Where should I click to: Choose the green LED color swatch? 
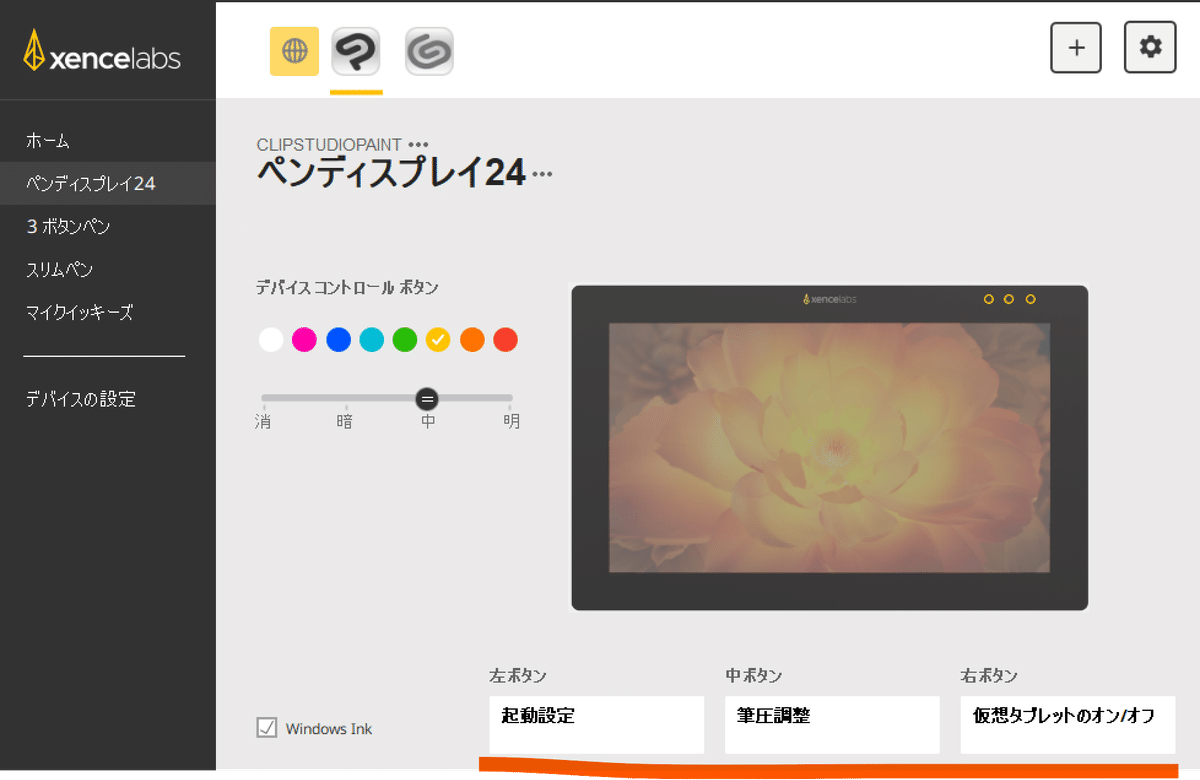coord(404,340)
